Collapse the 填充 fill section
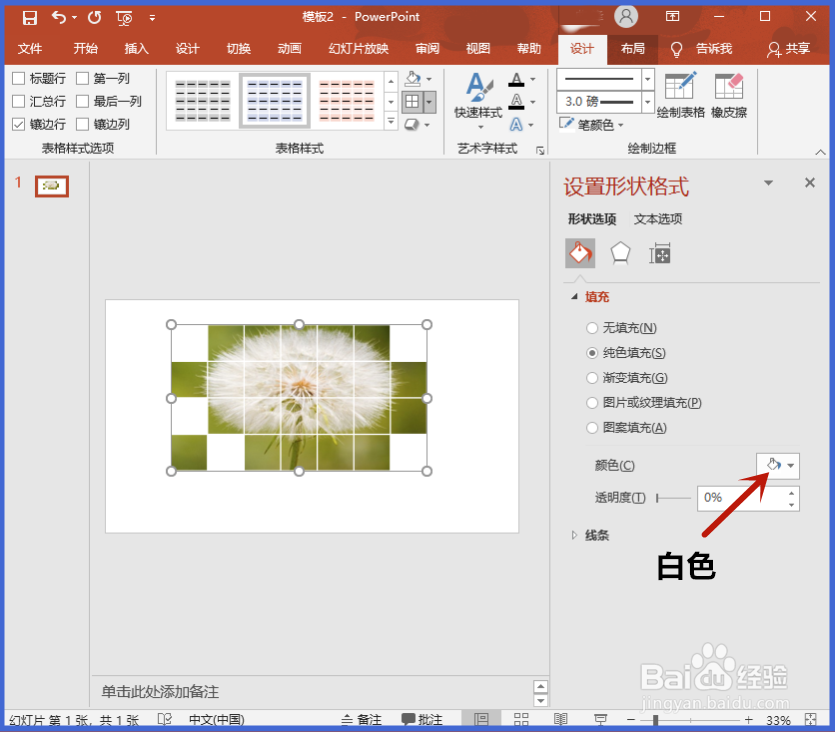This screenshot has width=835, height=732. point(572,296)
